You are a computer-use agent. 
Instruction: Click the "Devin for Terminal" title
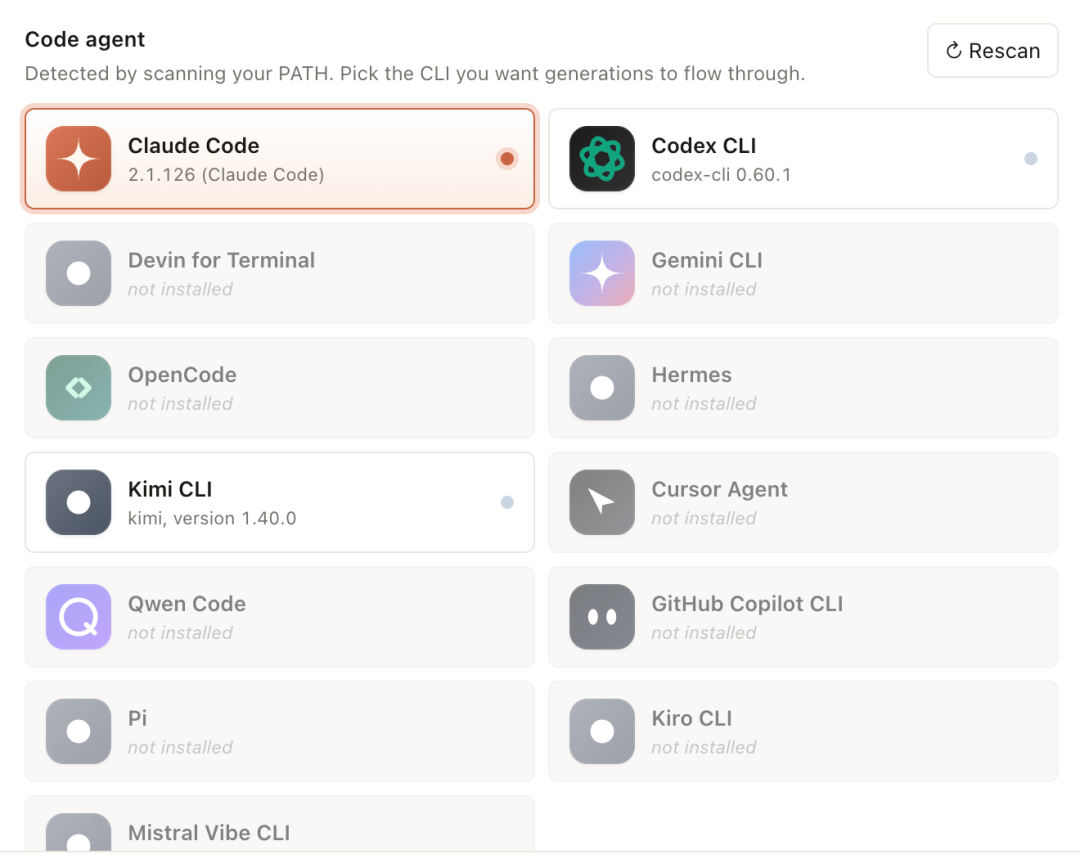pos(221,260)
